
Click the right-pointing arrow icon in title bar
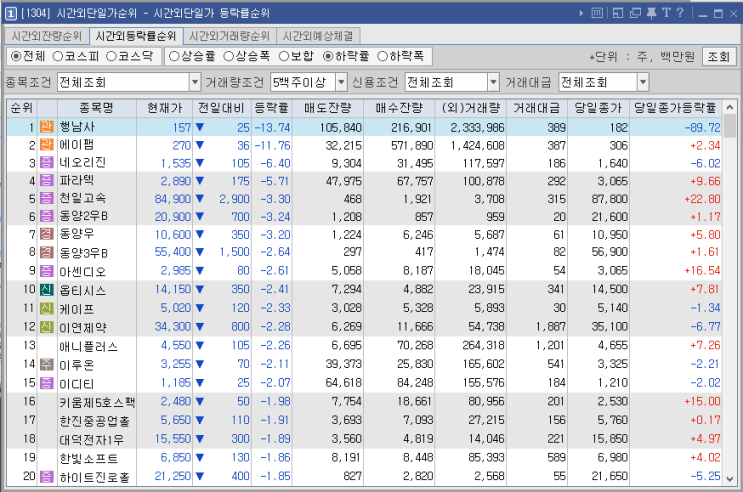point(581,13)
